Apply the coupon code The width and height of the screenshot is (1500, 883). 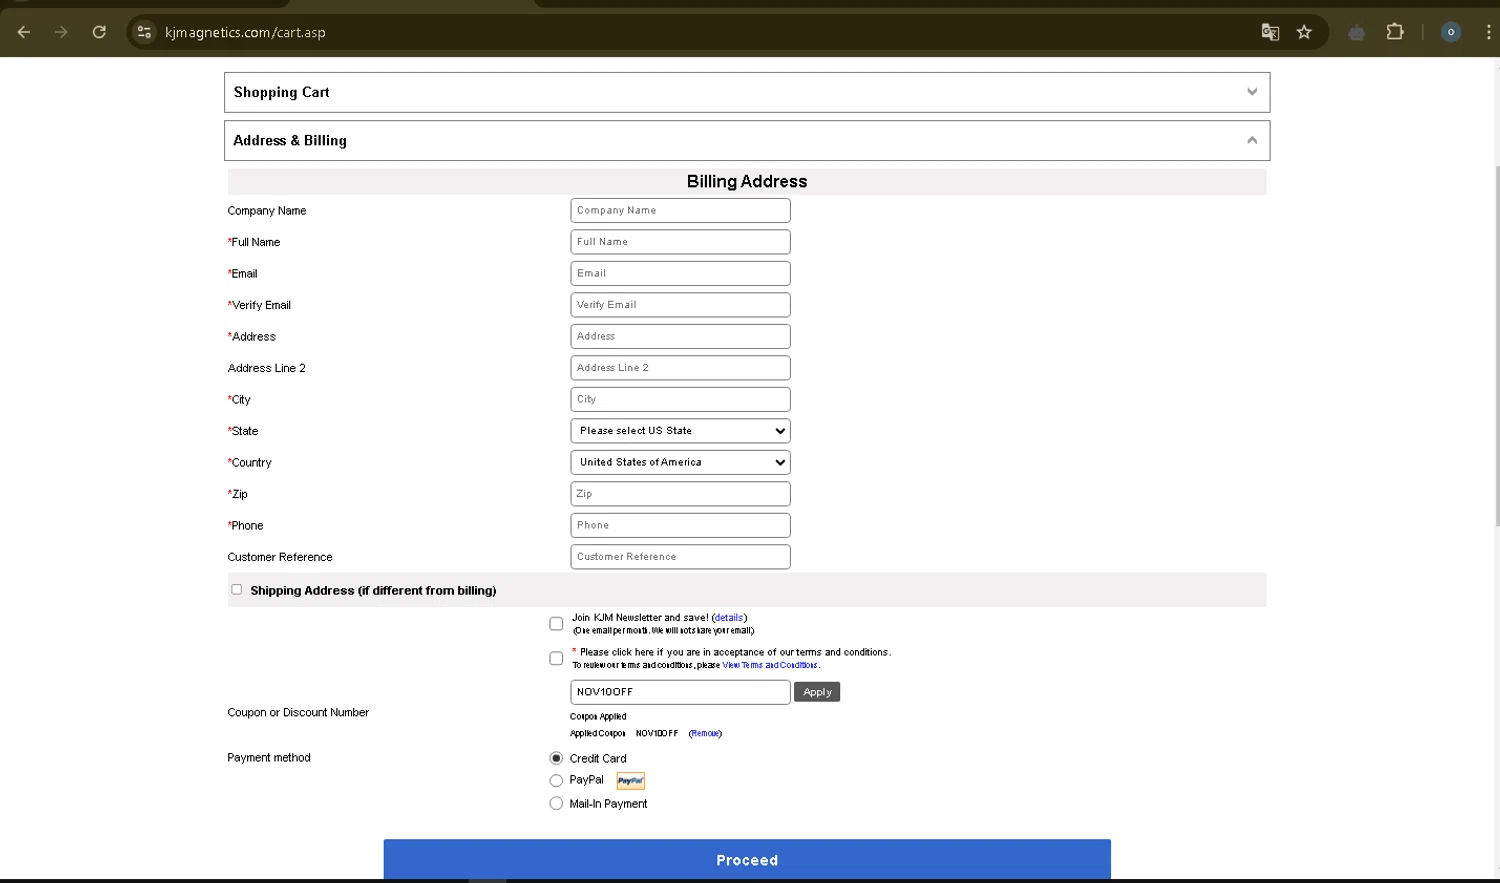point(817,692)
